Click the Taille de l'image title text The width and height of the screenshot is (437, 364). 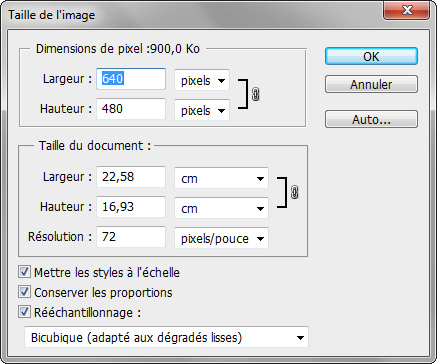click(x=52, y=15)
